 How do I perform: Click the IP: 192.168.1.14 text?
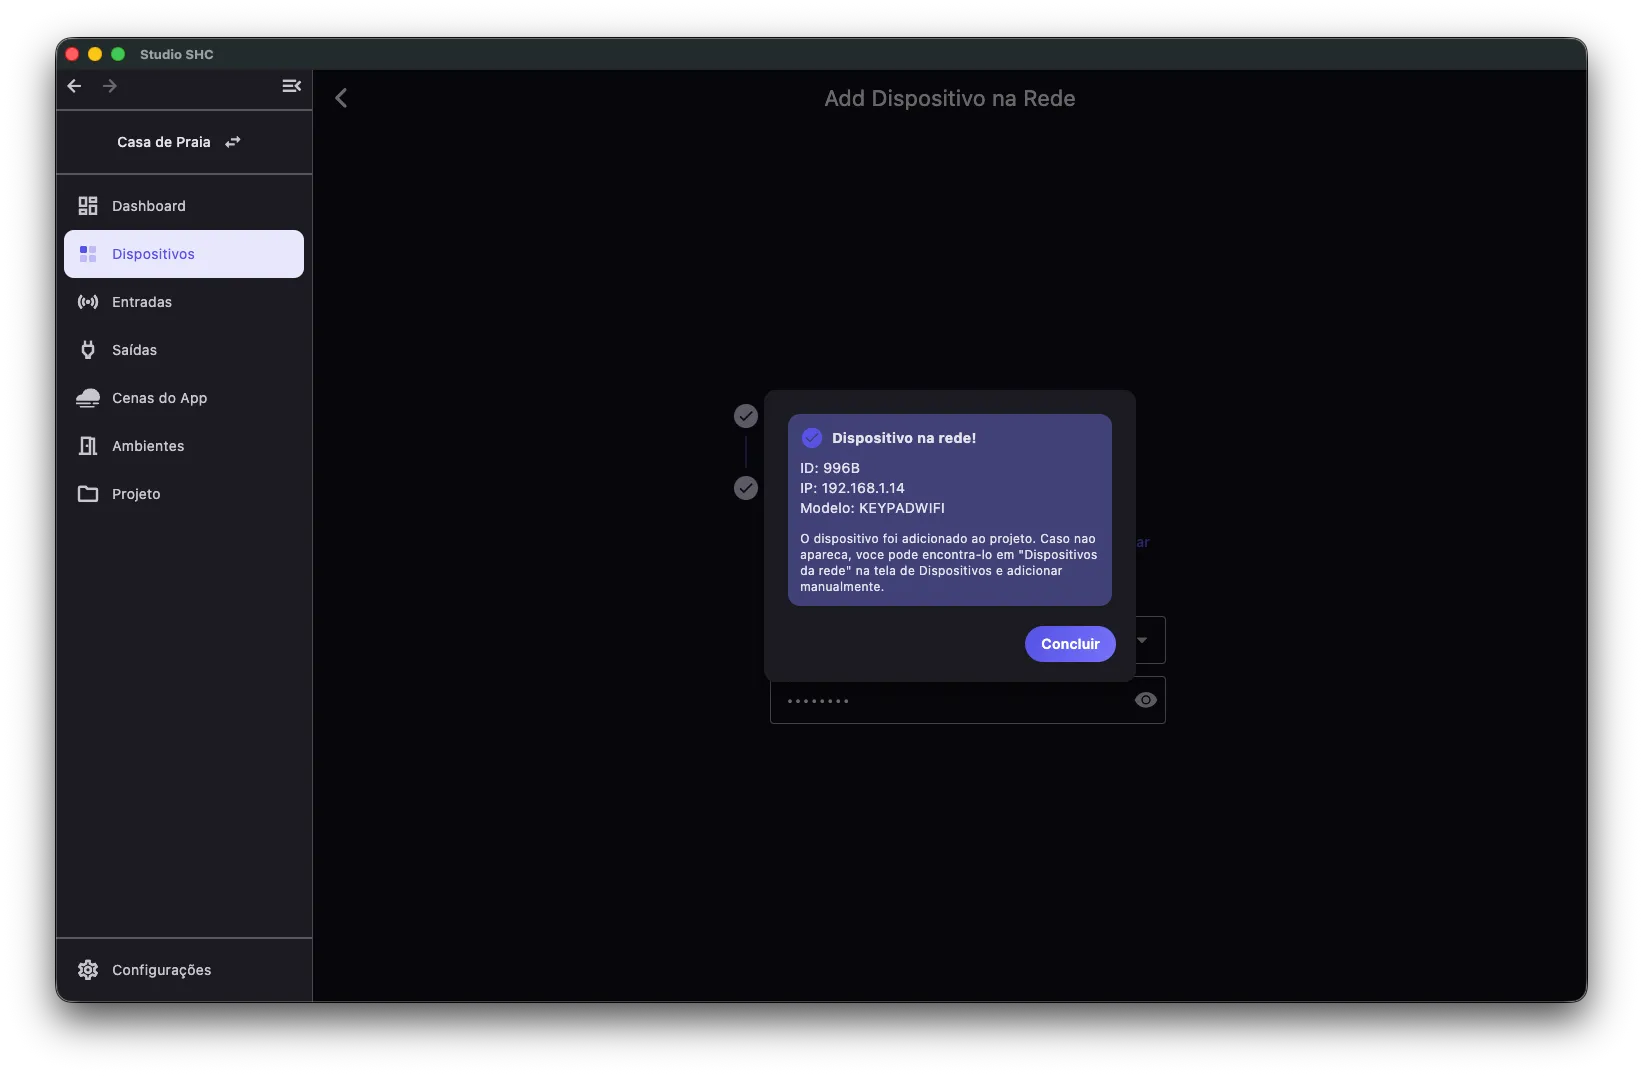[852, 488]
